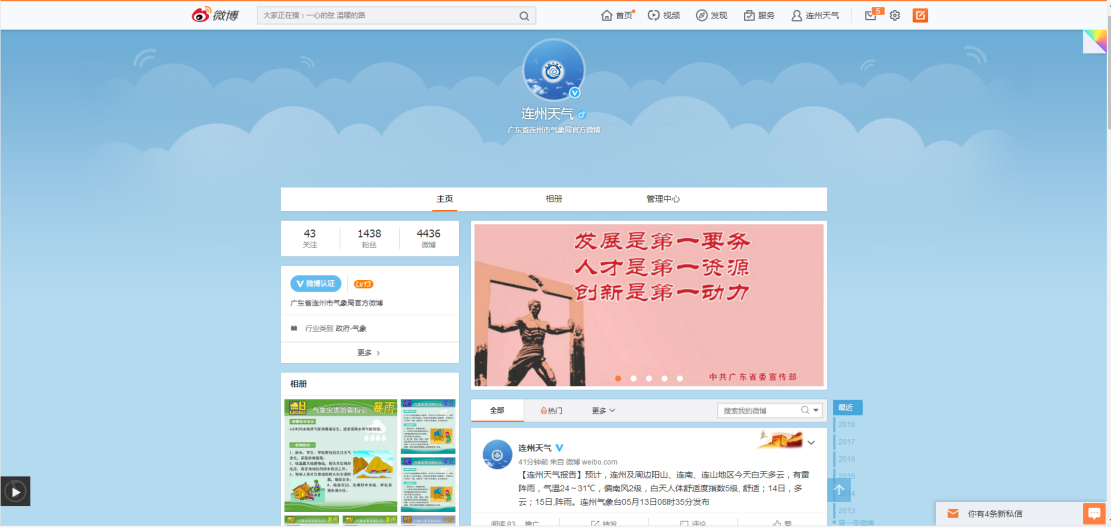The height and width of the screenshot is (528, 1111).
Task: Click 行业类别 政府-气象 row
Action: pos(369,329)
